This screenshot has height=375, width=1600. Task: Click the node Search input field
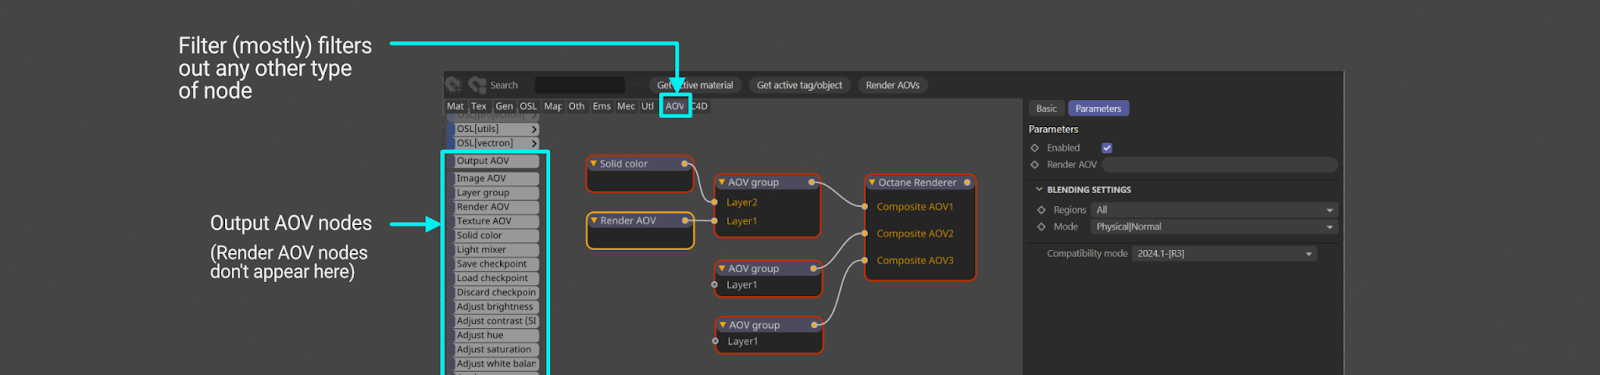(580, 85)
